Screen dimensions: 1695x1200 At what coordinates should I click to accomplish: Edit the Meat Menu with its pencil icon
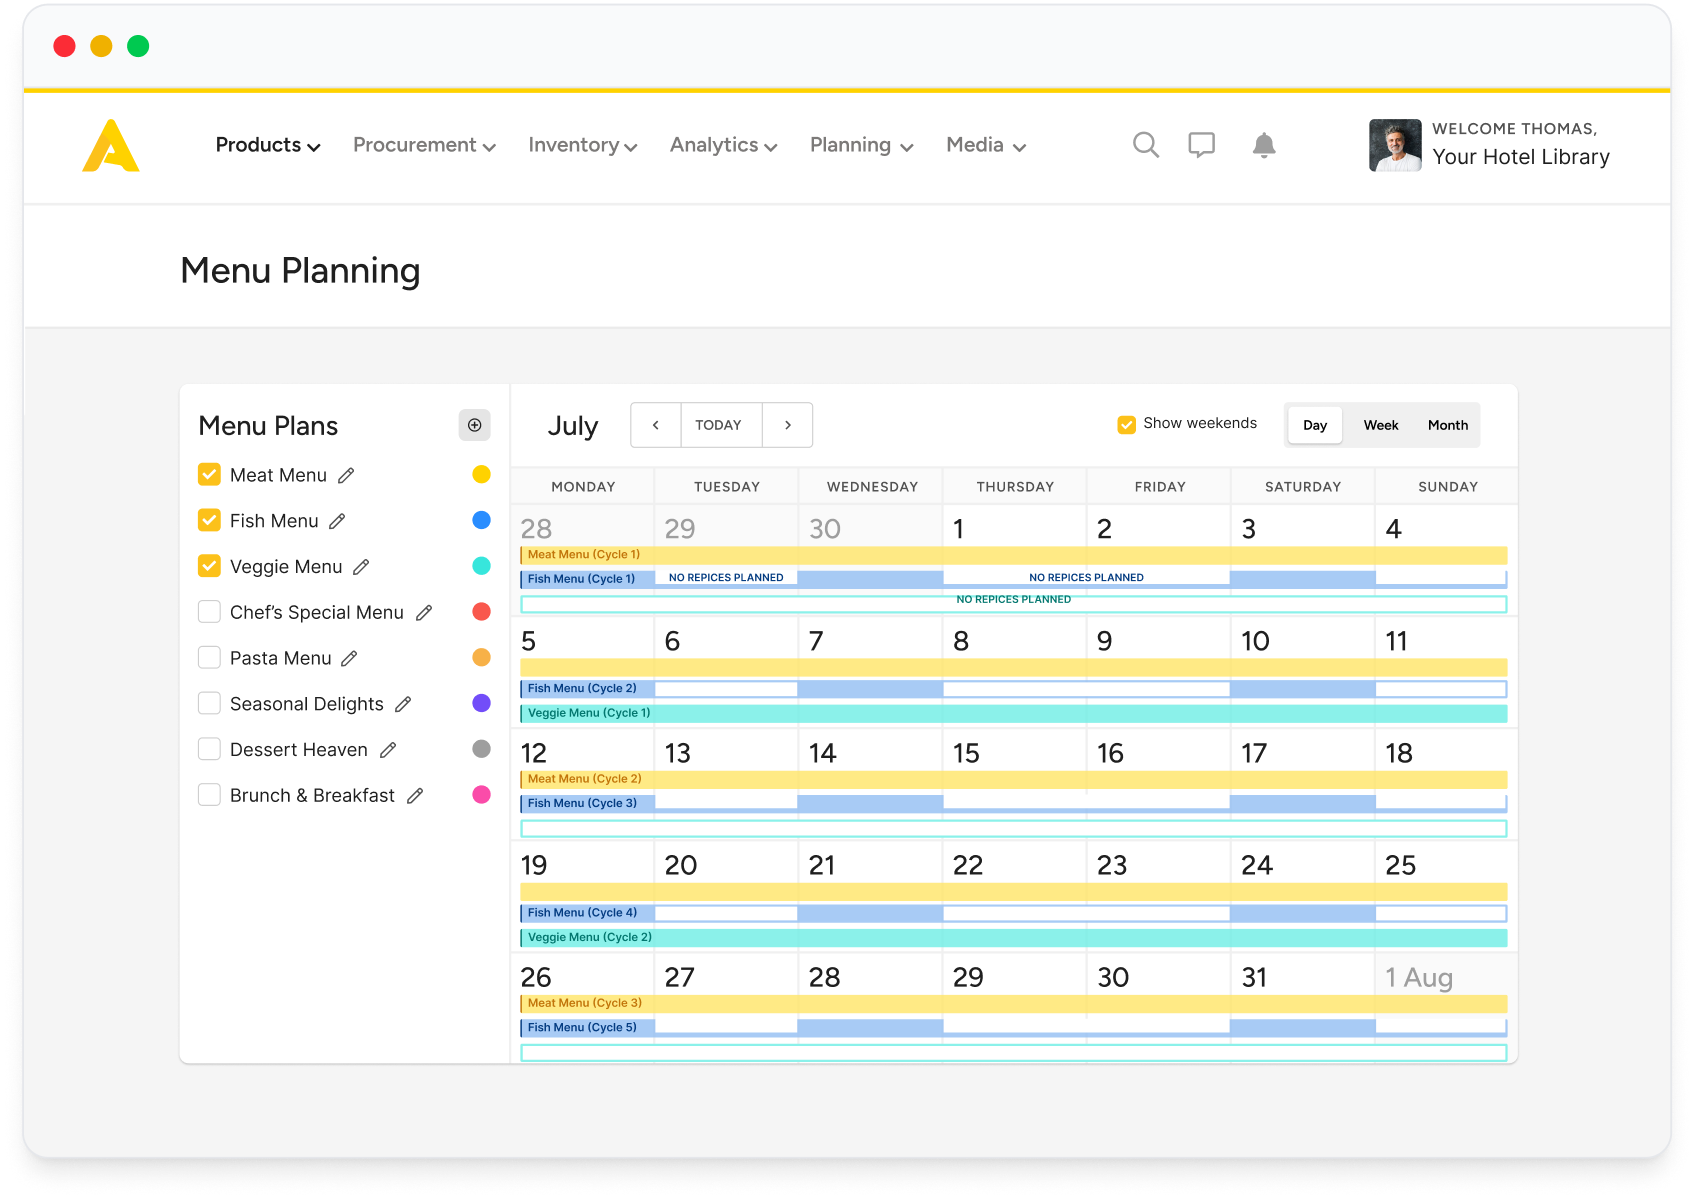(345, 475)
